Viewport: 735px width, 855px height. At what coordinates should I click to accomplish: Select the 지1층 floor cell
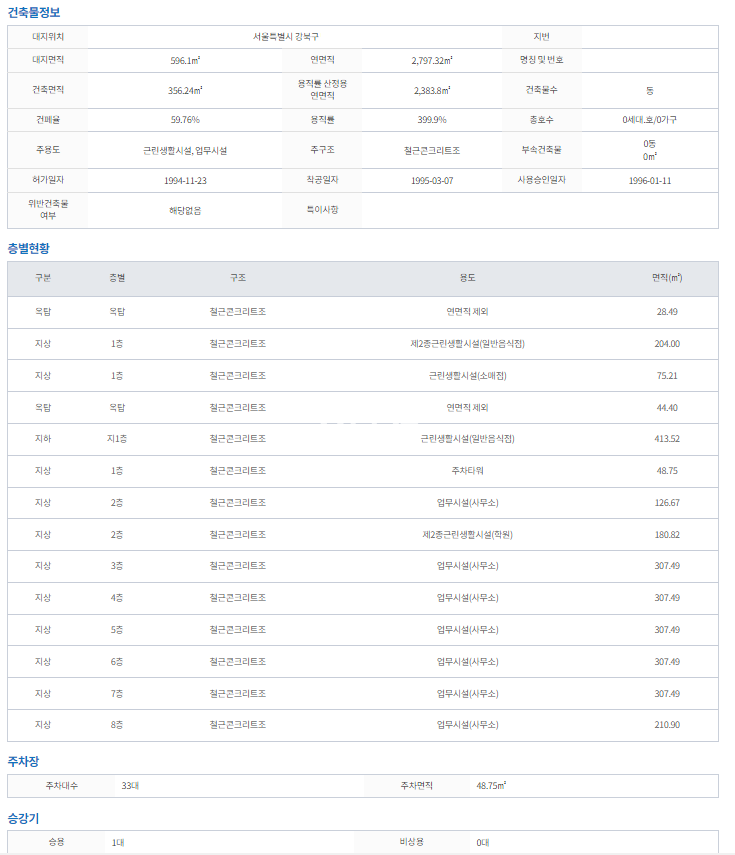coord(117,439)
